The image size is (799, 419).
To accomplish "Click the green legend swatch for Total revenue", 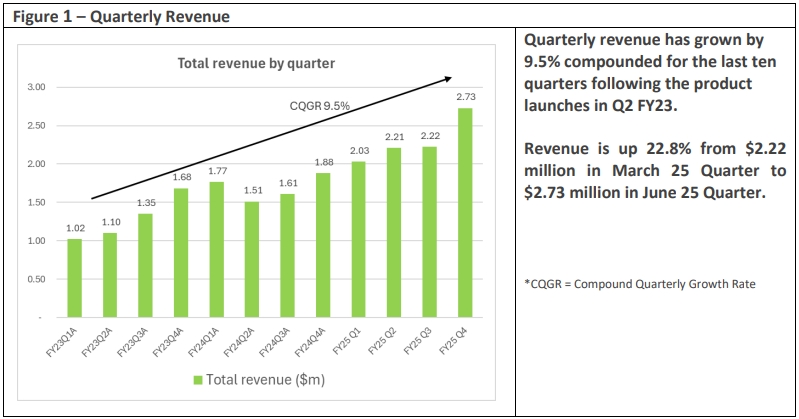I will click(x=198, y=380).
